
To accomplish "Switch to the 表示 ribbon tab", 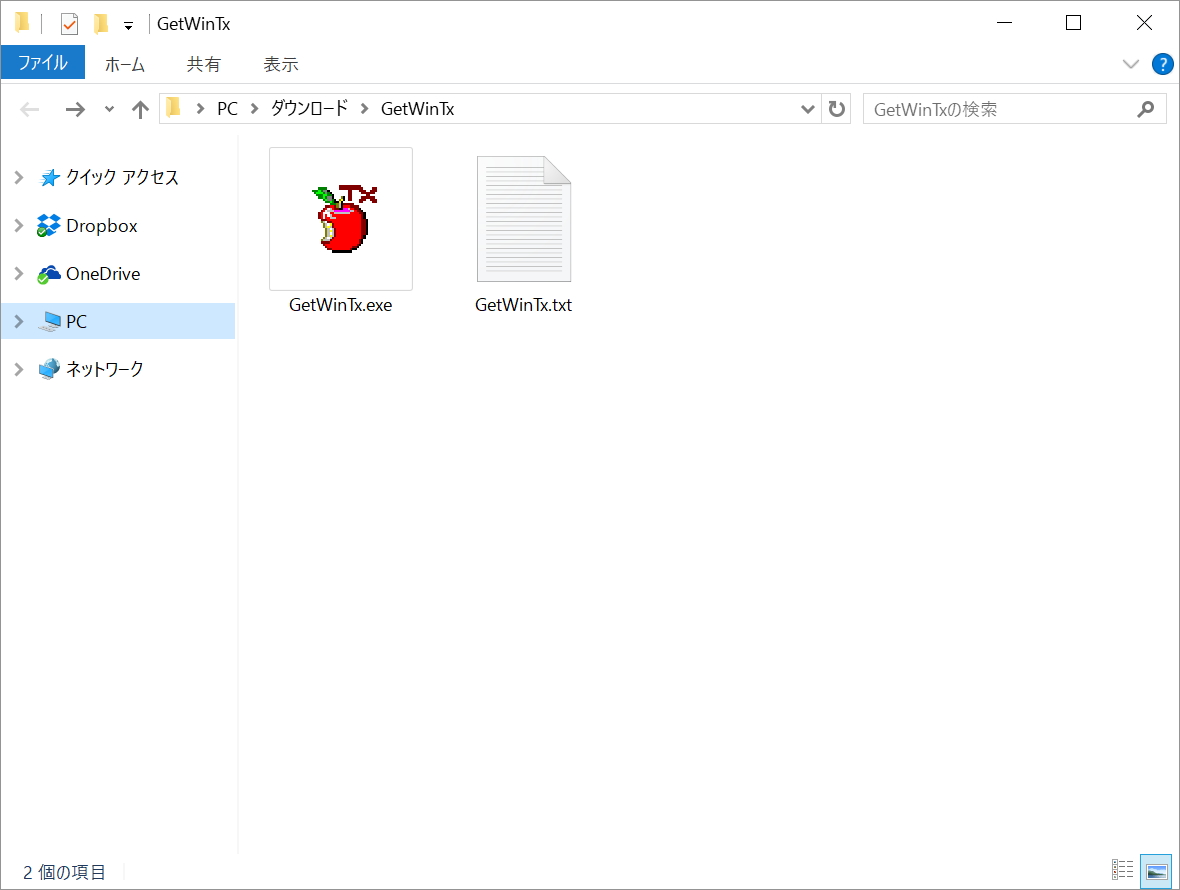I will pos(281,63).
